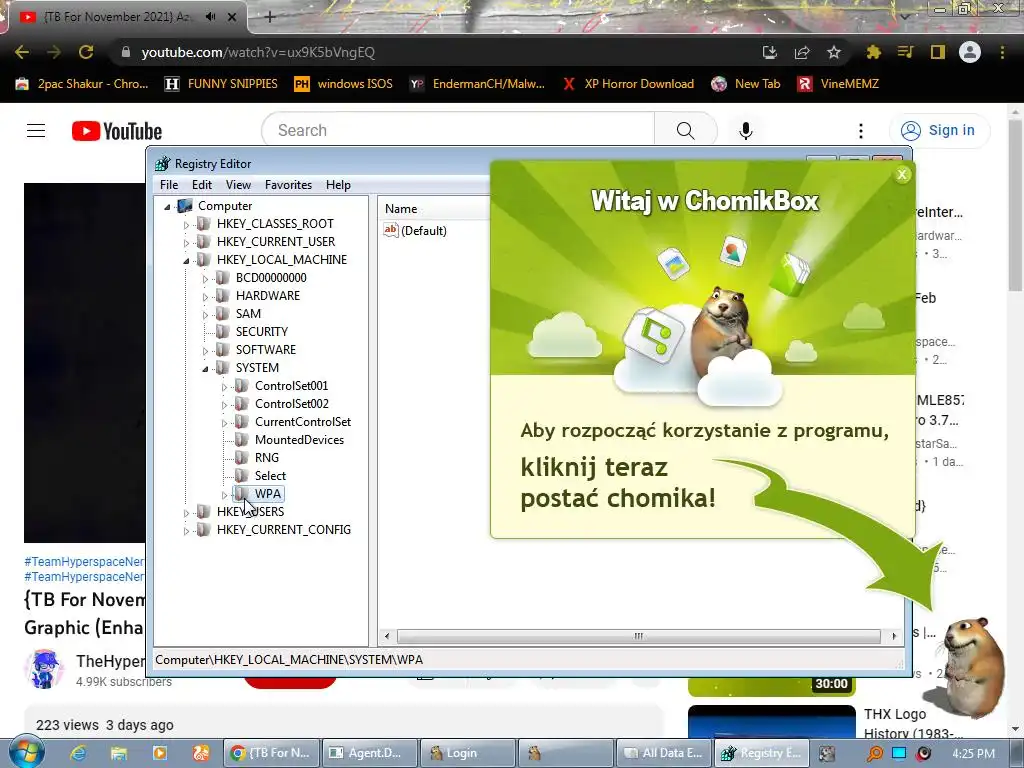Select the HKEY_CURRENT_CONFIG hive

(x=283, y=530)
